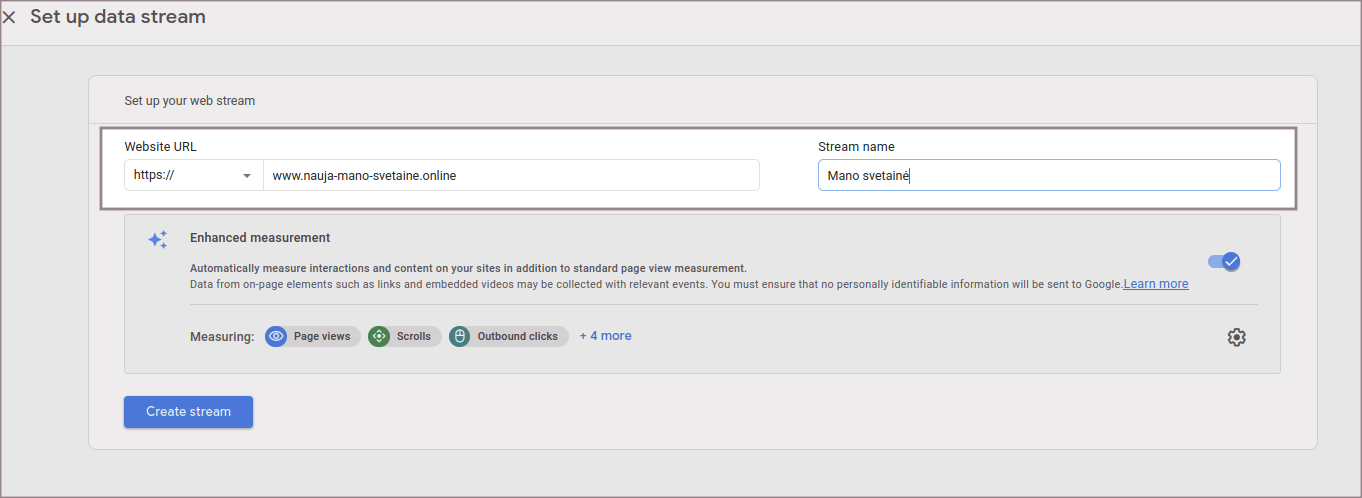Click the Enhanced measurement heading
The image size is (1362, 498).
click(260, 238)
